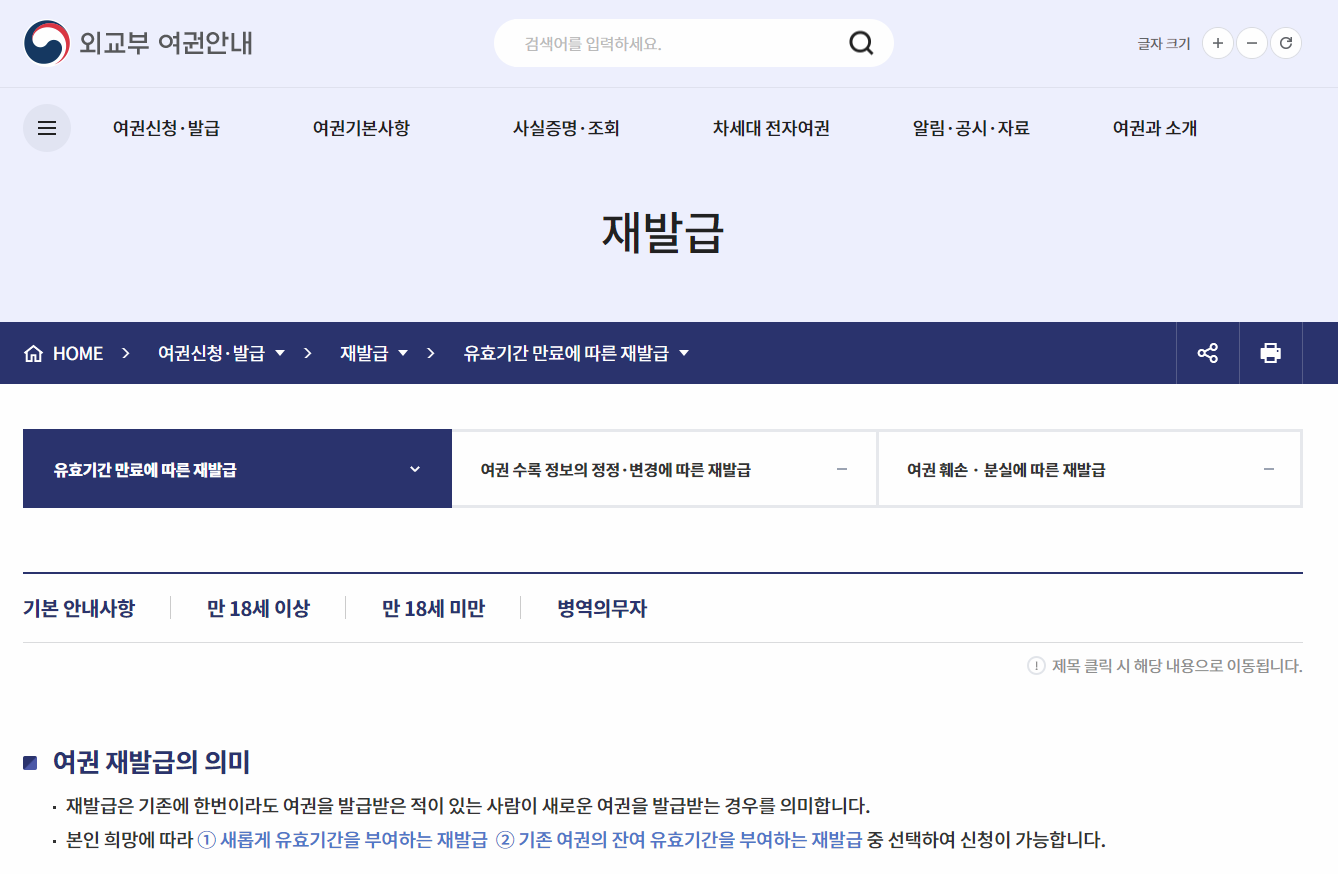Open the 차세대 전자여권 menu
Image resolution: width=1338 pixels, height=874 pixels.
coord(770,128)
